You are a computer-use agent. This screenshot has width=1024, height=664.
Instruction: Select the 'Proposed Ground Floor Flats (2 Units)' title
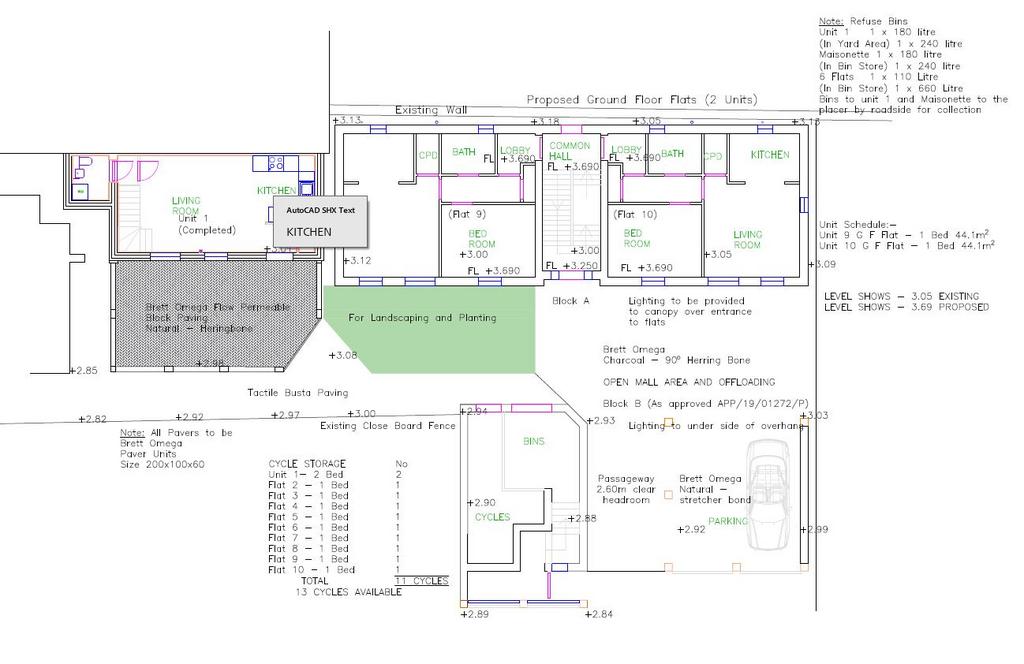[x=642, y=100]
